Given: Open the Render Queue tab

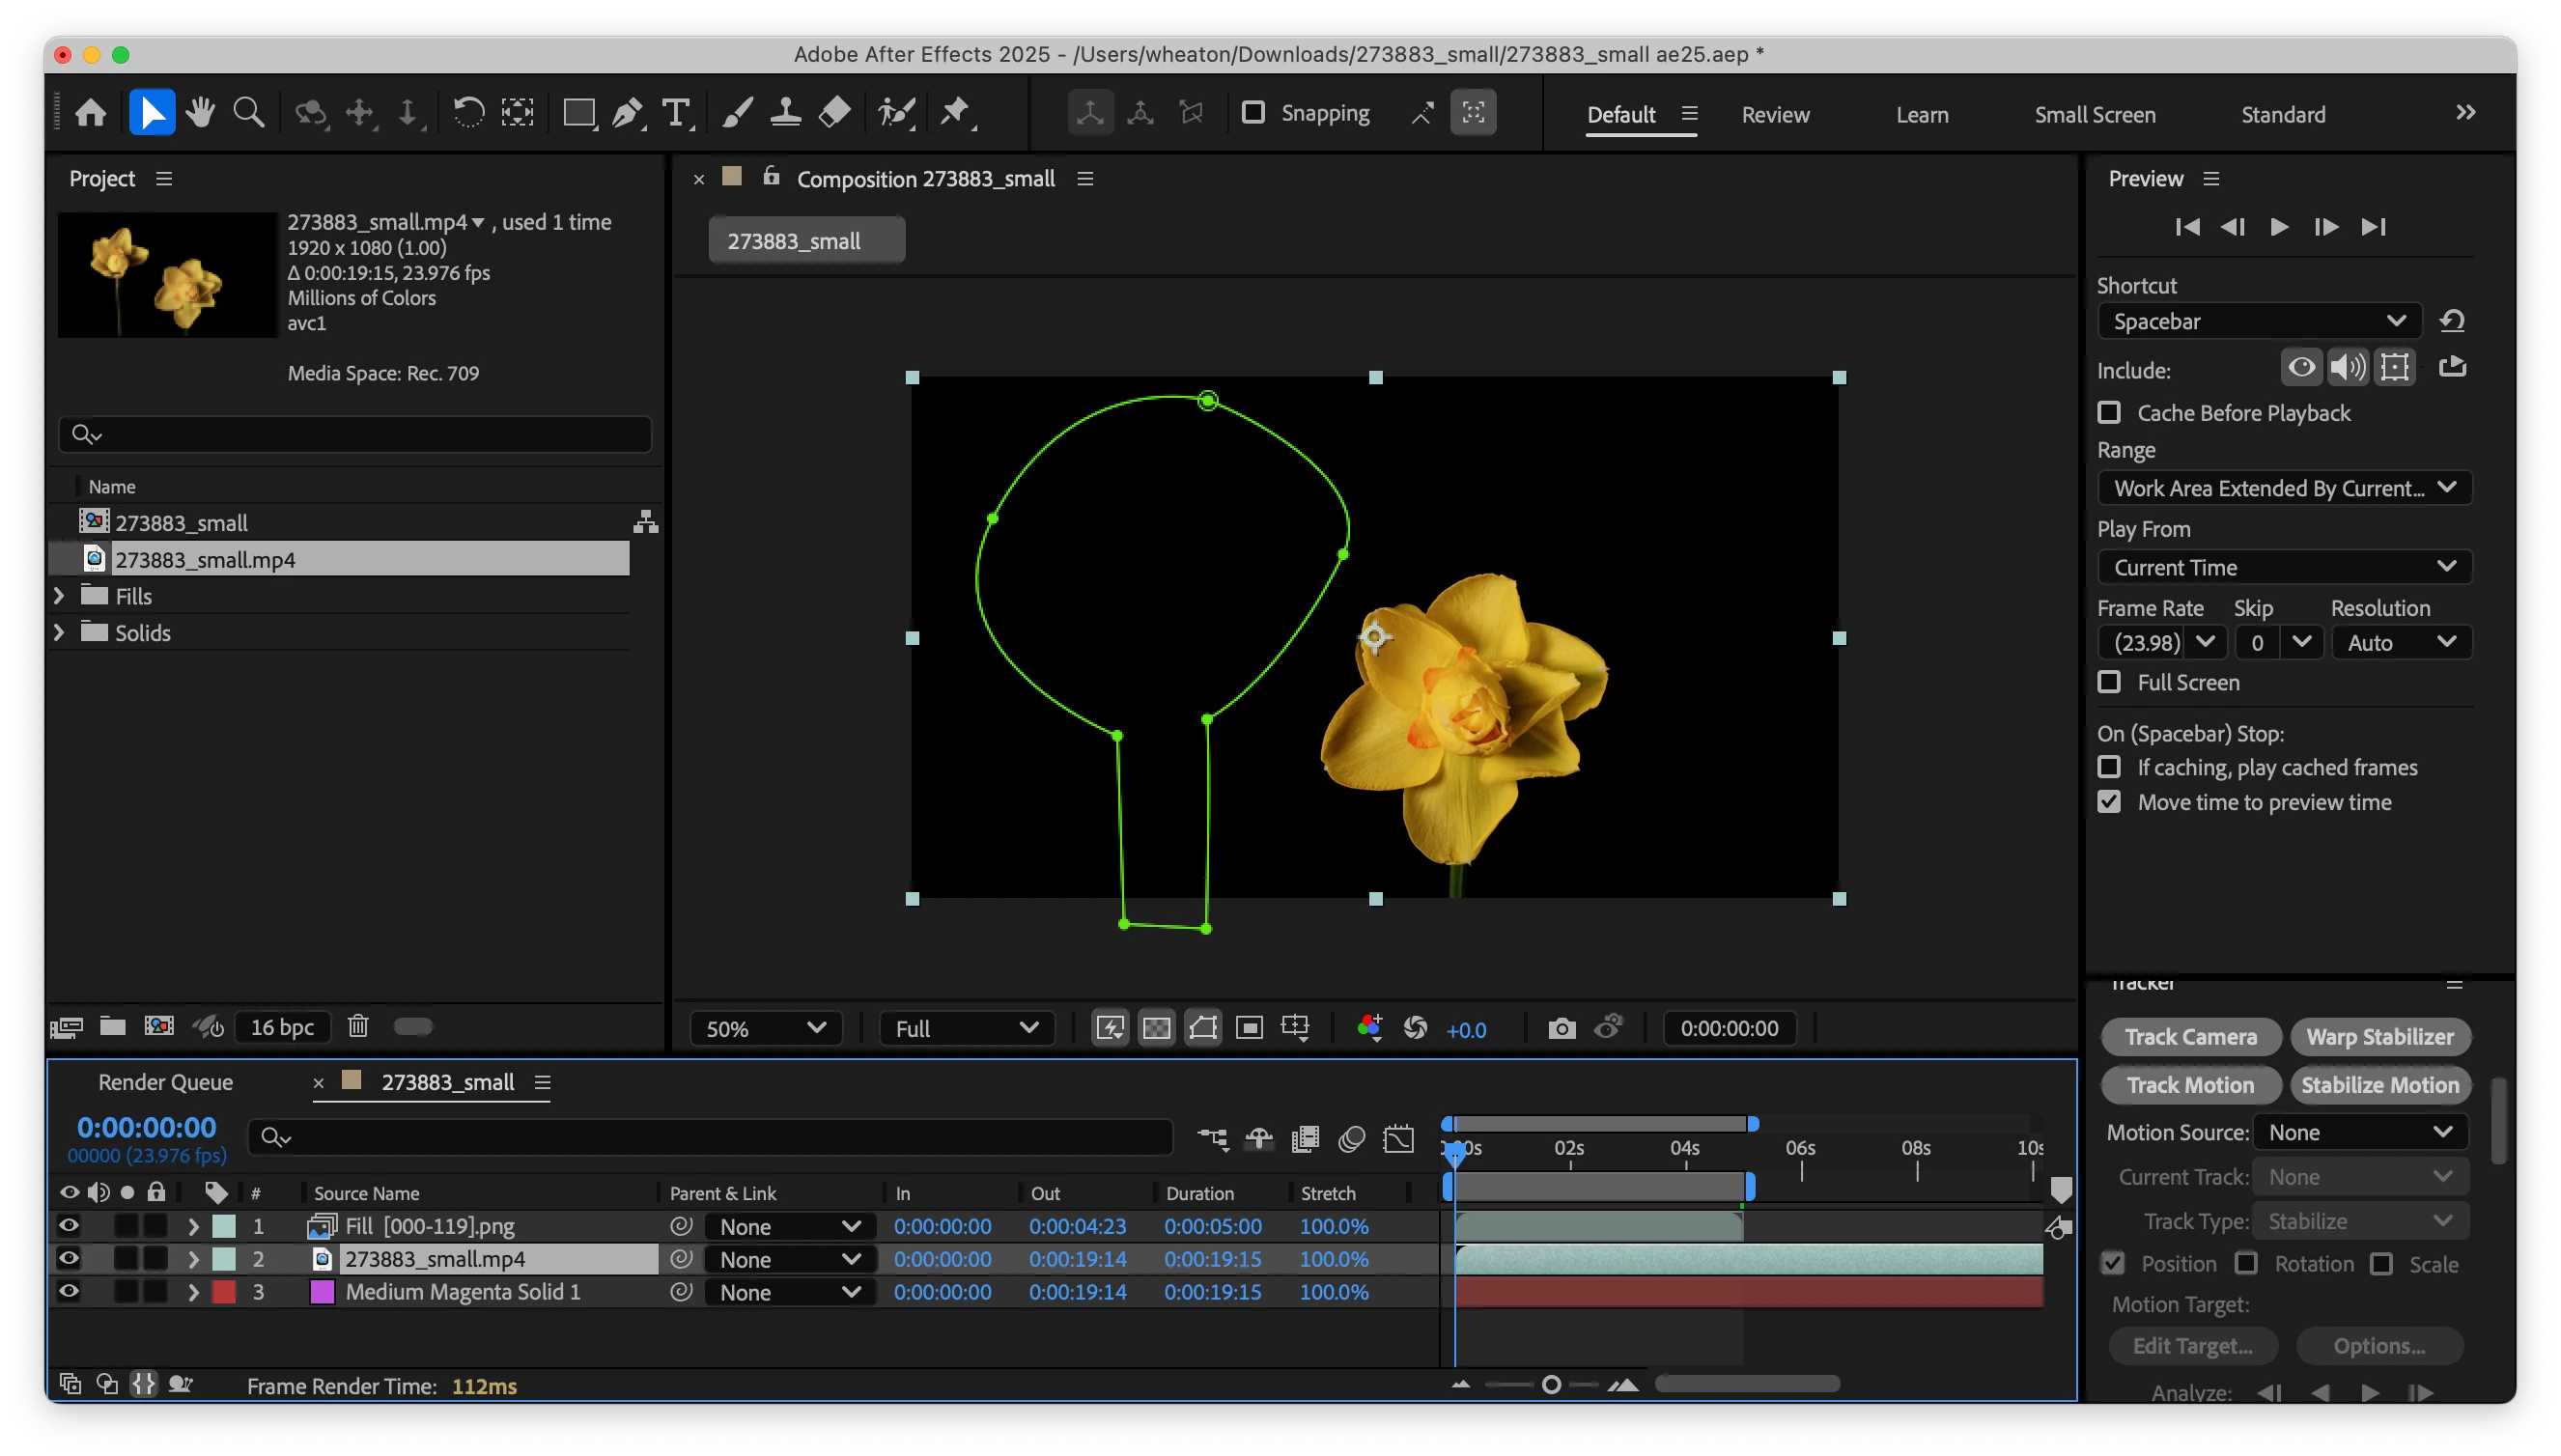Looking at the screenshot, I should click(x=165, y=1082).
